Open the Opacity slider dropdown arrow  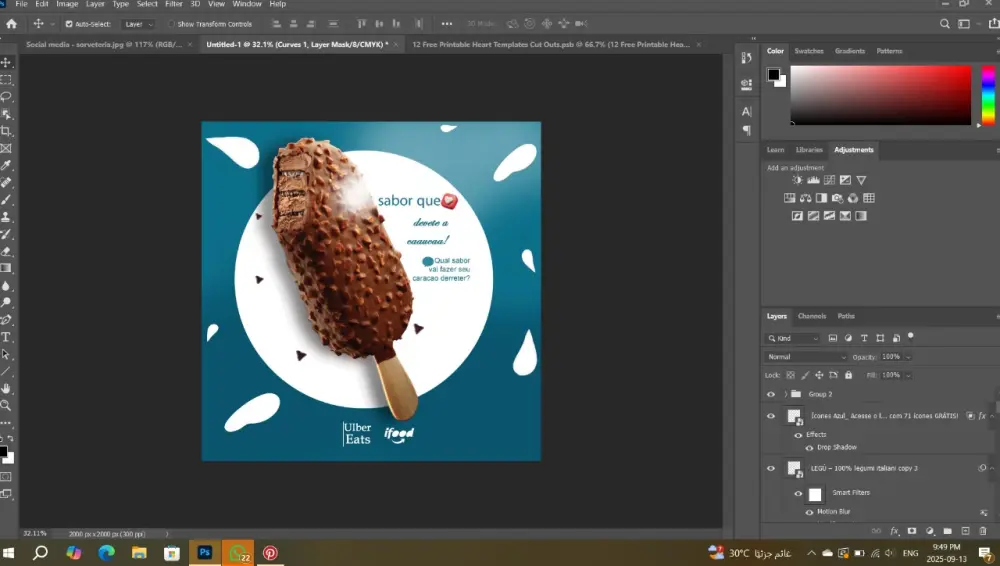click(x=908, y=357)
